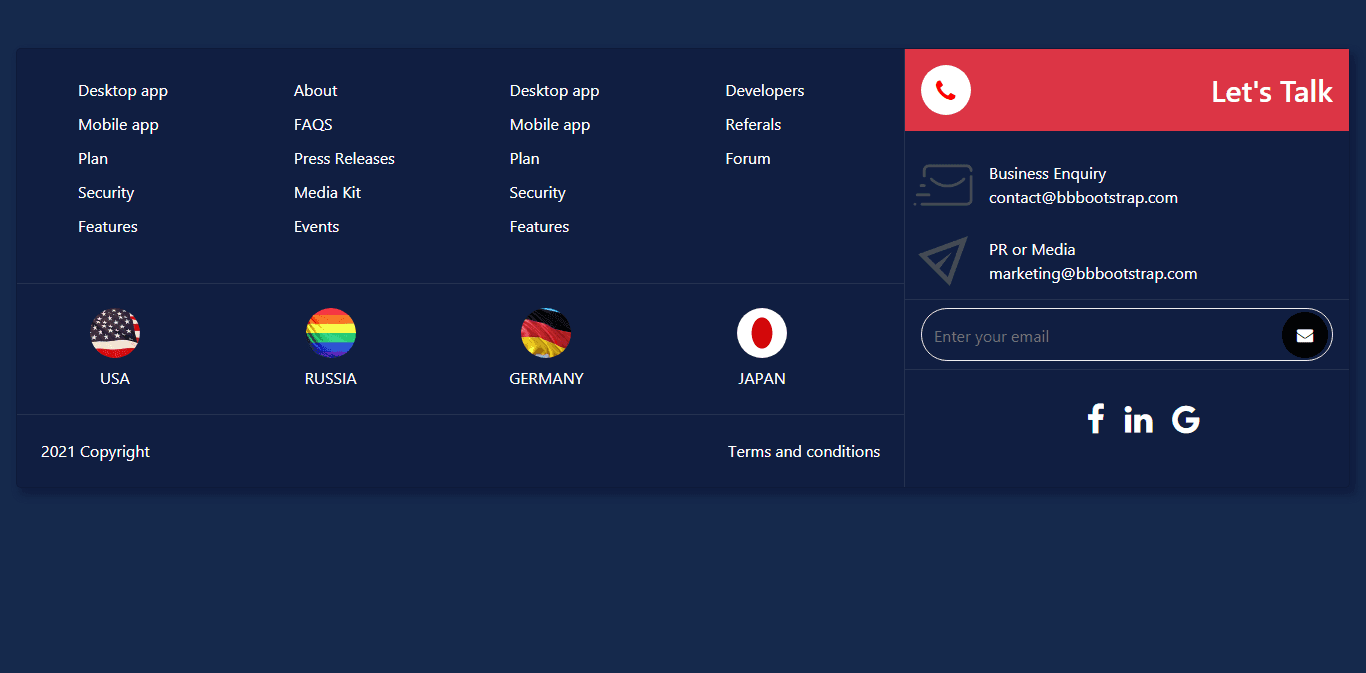
Task: Submit the newsletter via the envelope button
Action: [1305, 335]
